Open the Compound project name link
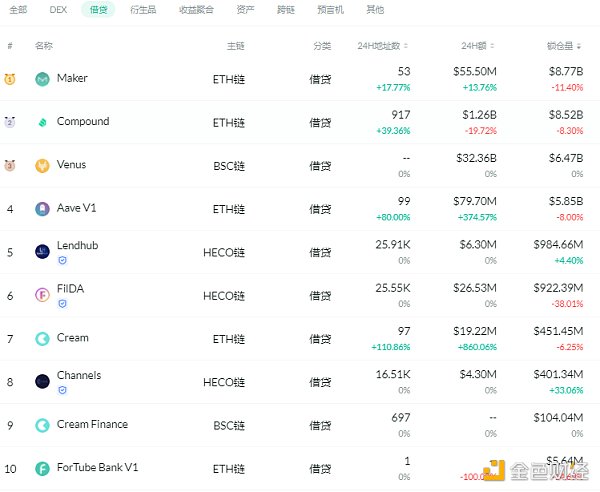 tap(83, 122)
